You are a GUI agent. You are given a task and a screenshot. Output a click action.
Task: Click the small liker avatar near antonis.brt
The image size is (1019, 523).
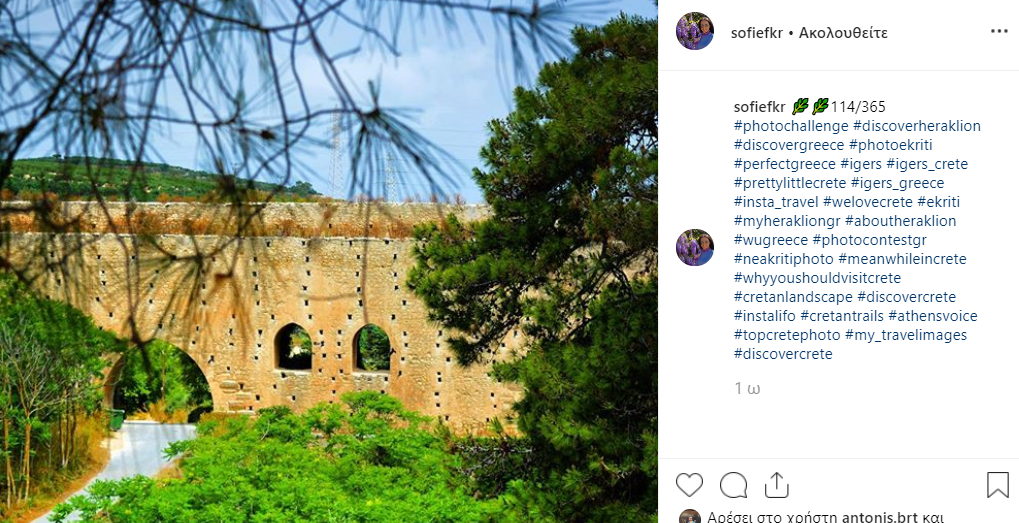coord(690,517)
